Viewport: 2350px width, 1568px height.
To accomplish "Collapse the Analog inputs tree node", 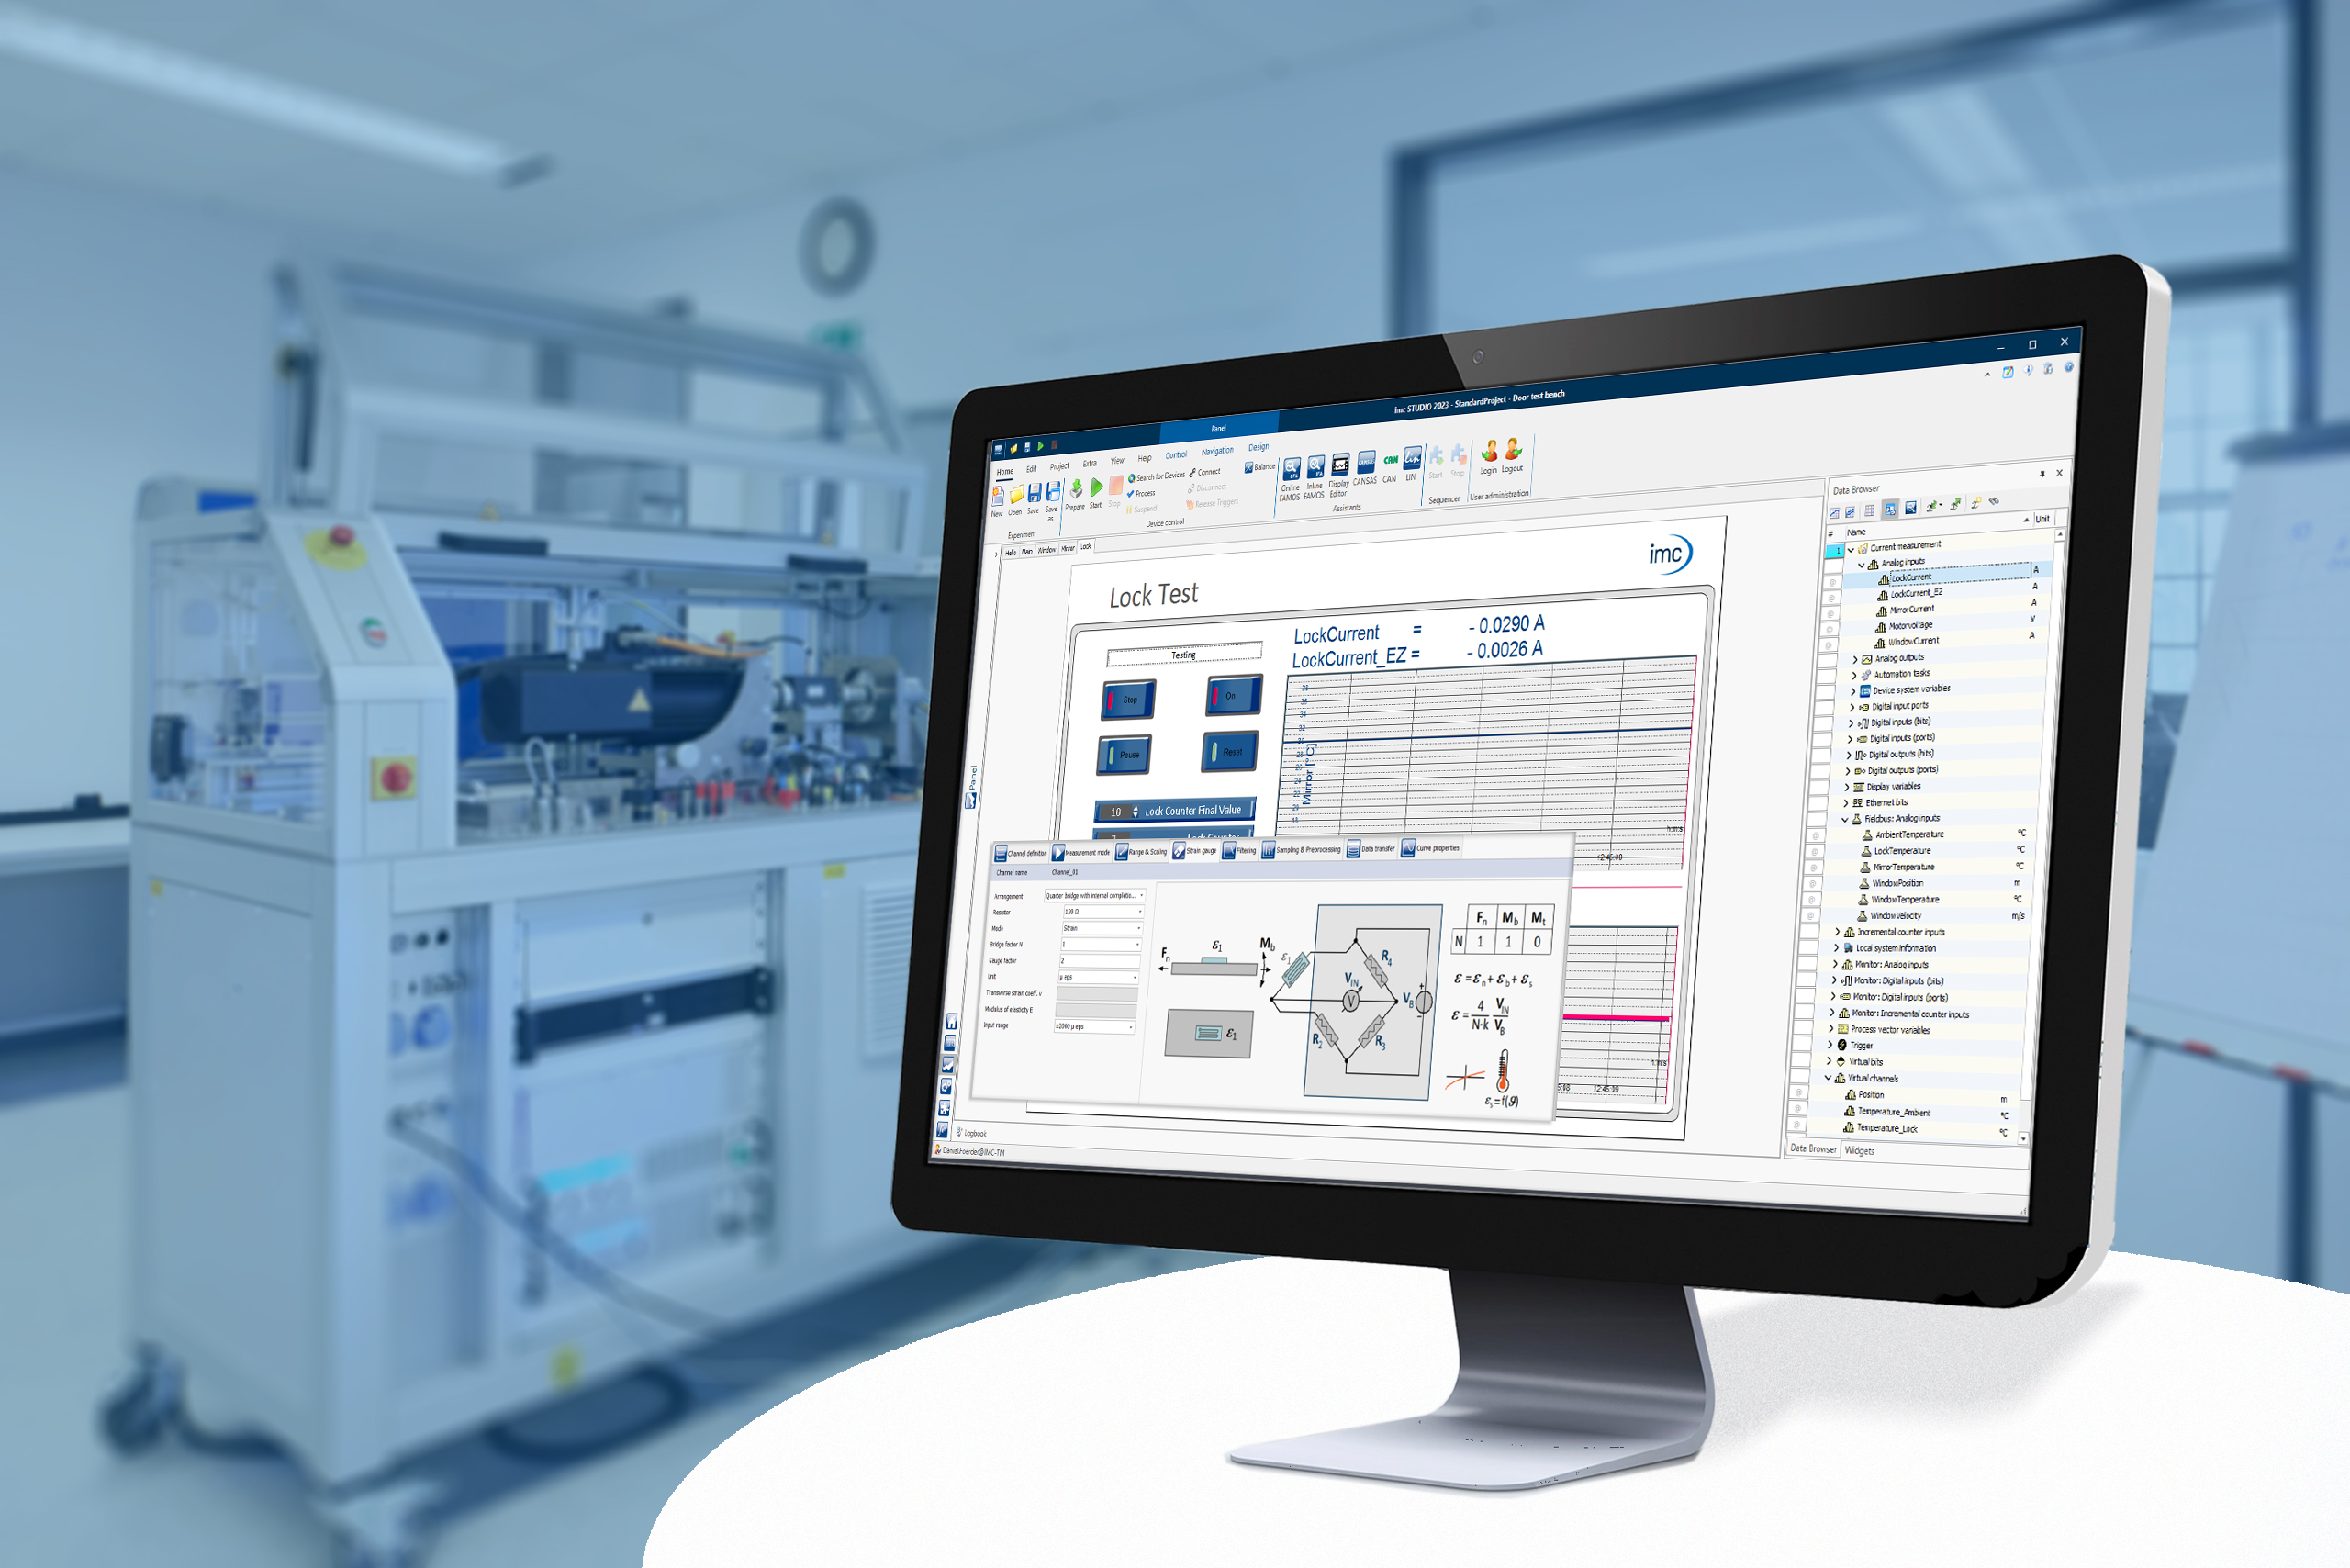I will point(1862,565).
